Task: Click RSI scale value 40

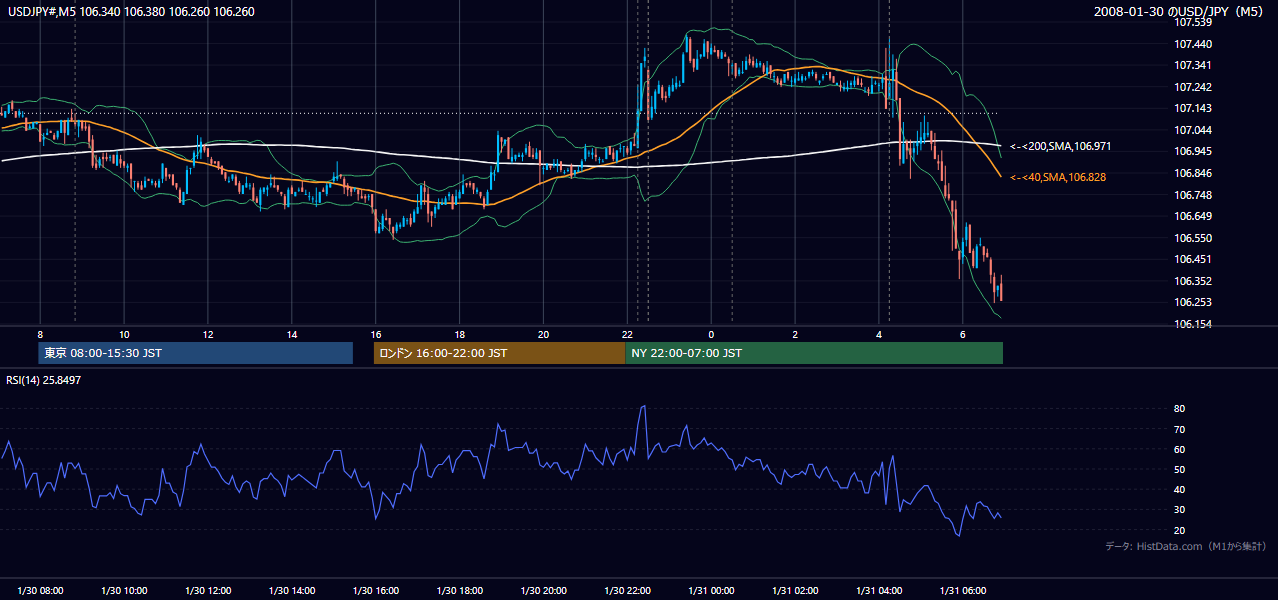Action: [1180, 490]
